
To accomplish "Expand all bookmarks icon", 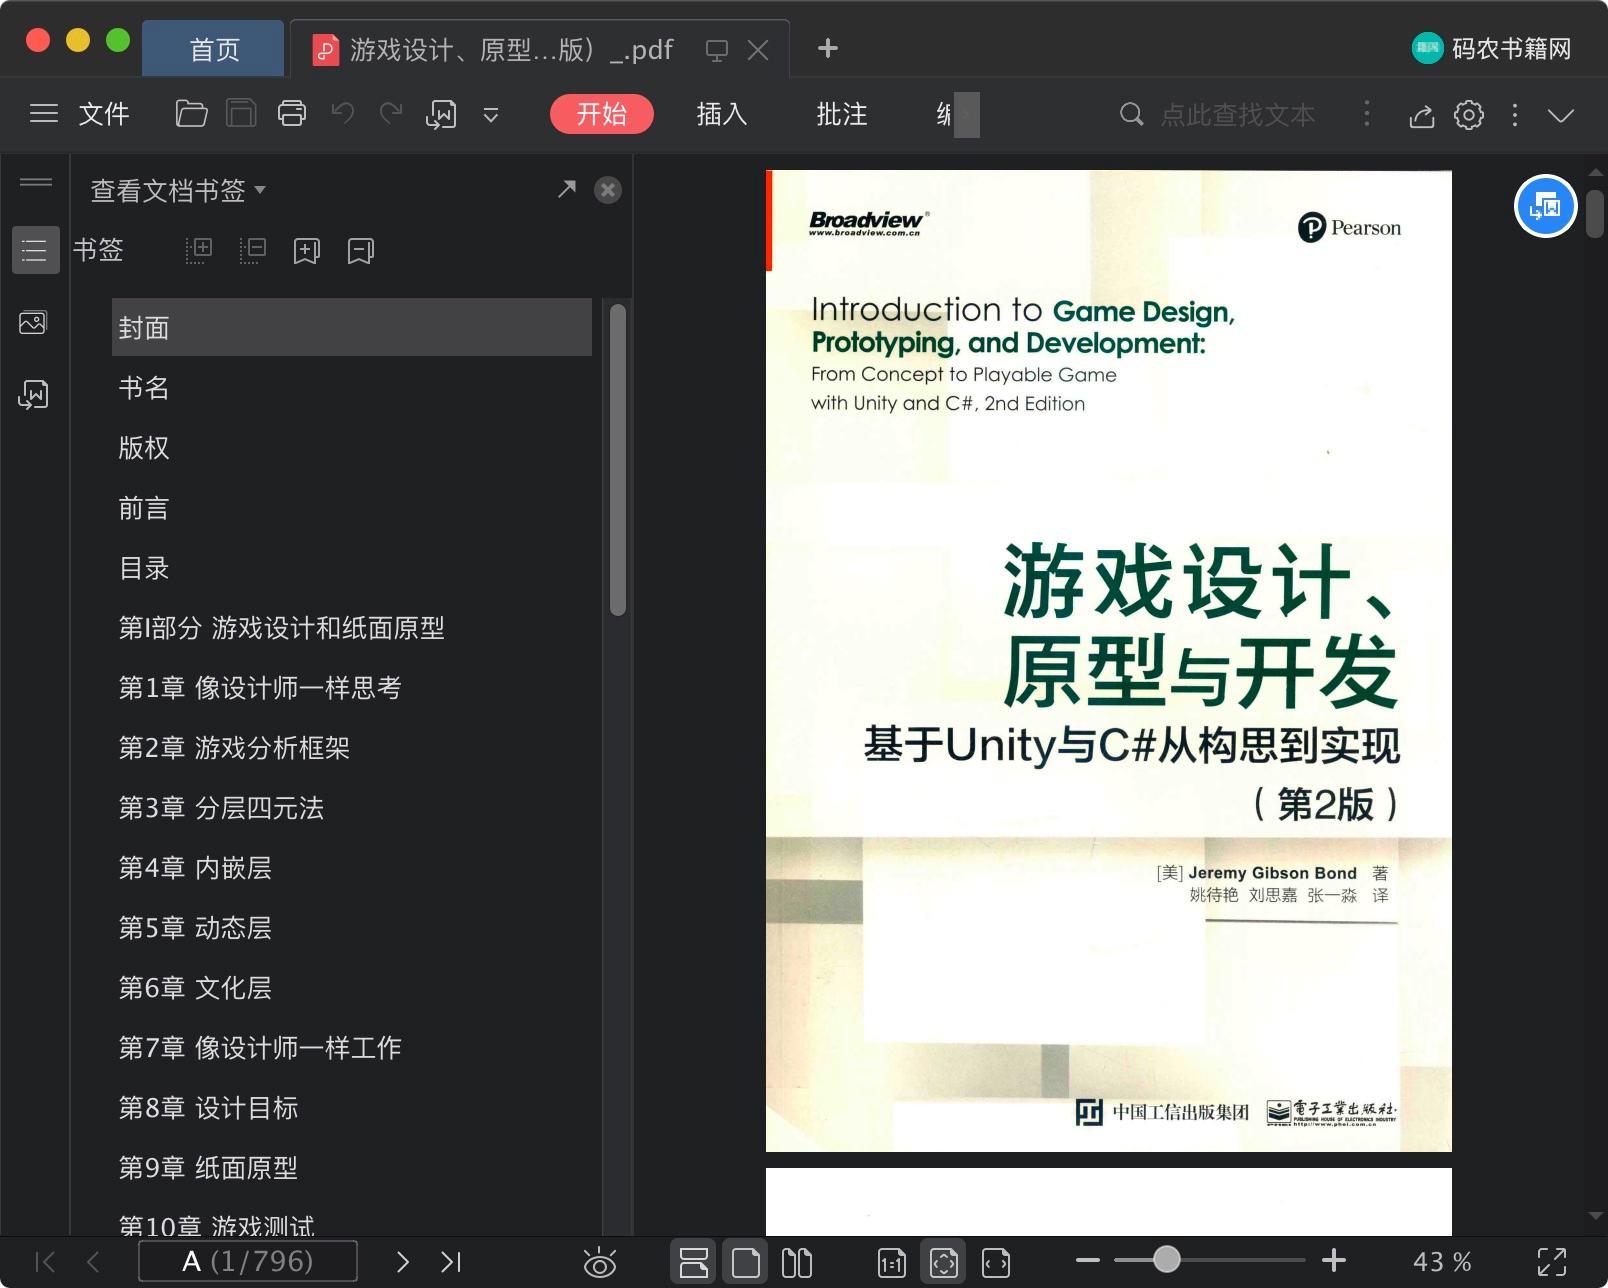I will click(199, 250).
